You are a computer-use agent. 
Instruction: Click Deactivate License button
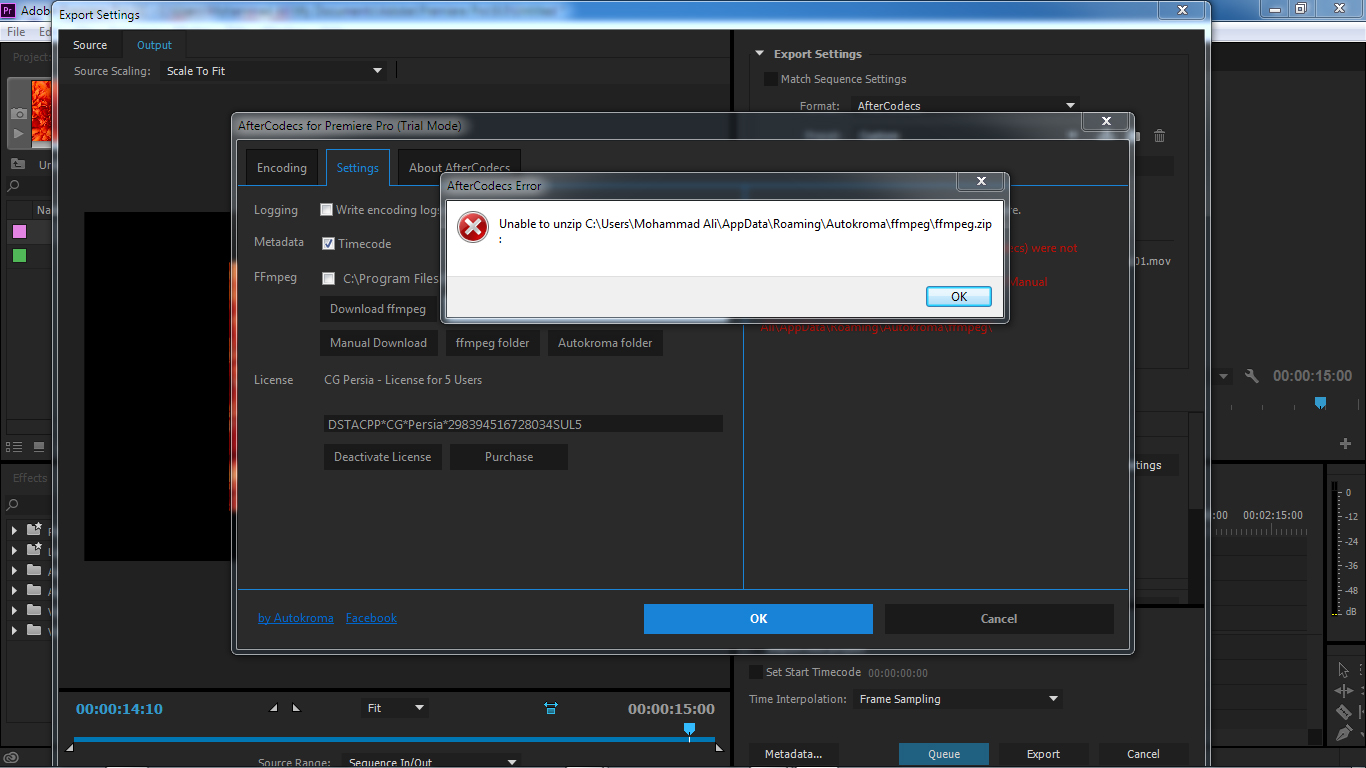(382, 457)
